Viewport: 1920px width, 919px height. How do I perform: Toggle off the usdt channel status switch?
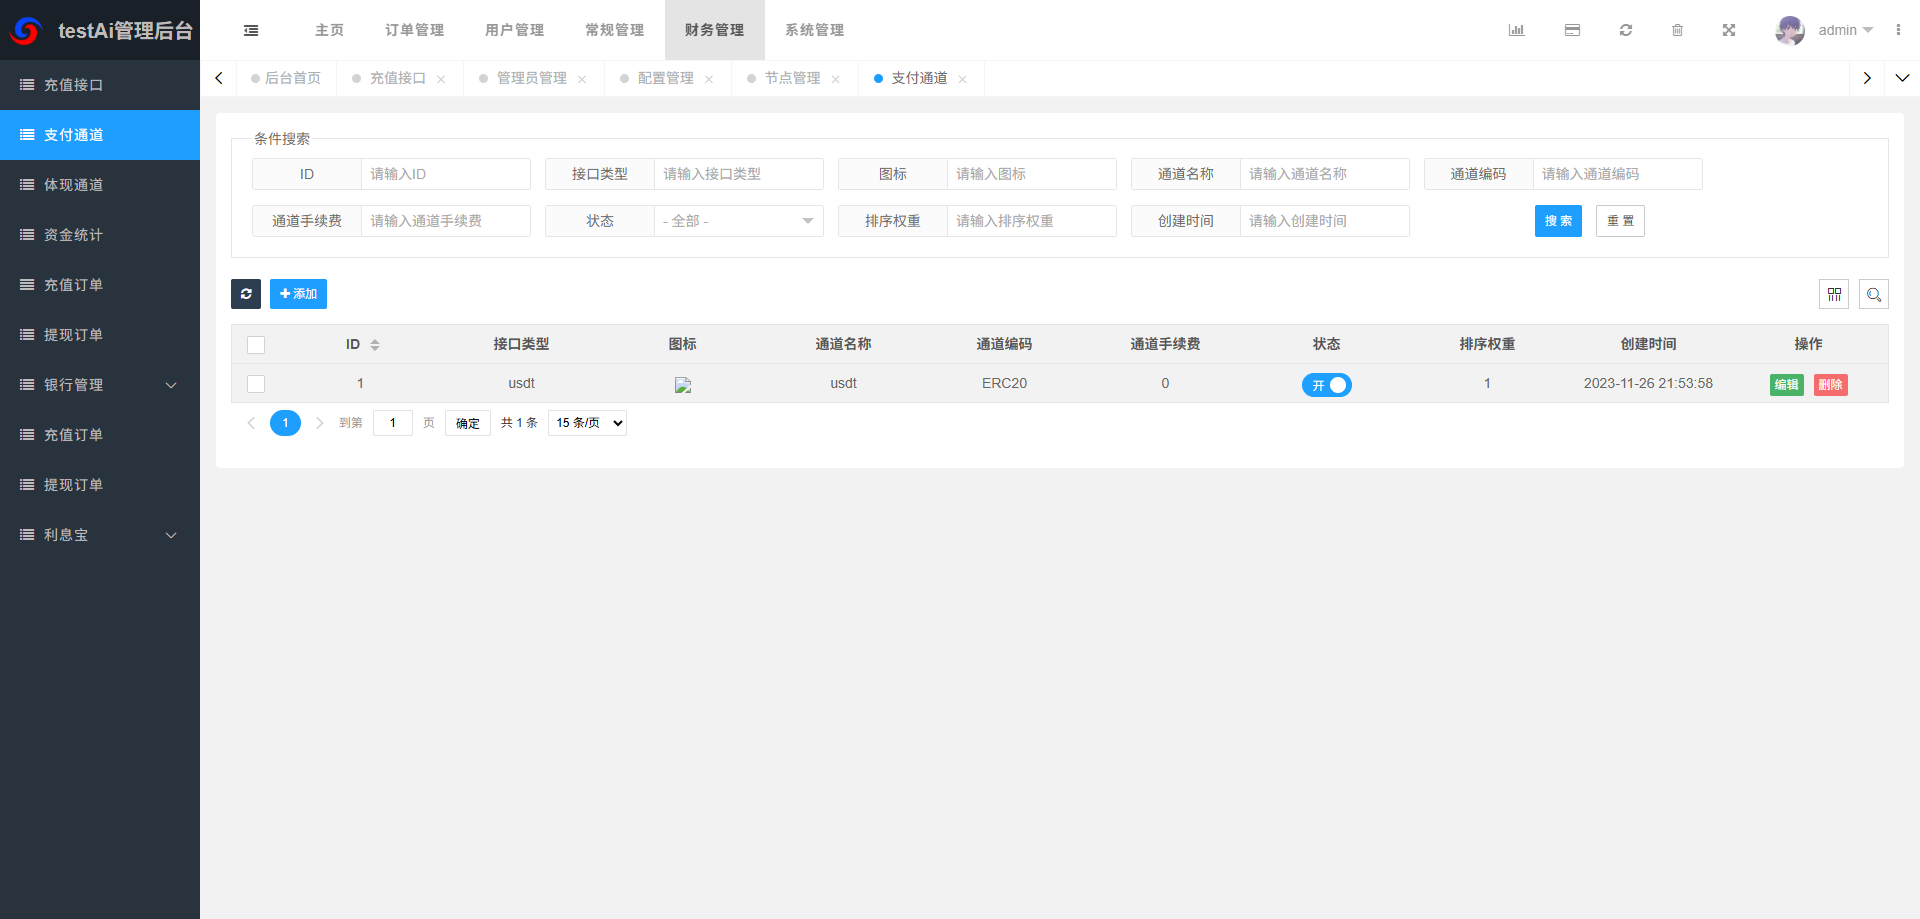coord(1327,384)
